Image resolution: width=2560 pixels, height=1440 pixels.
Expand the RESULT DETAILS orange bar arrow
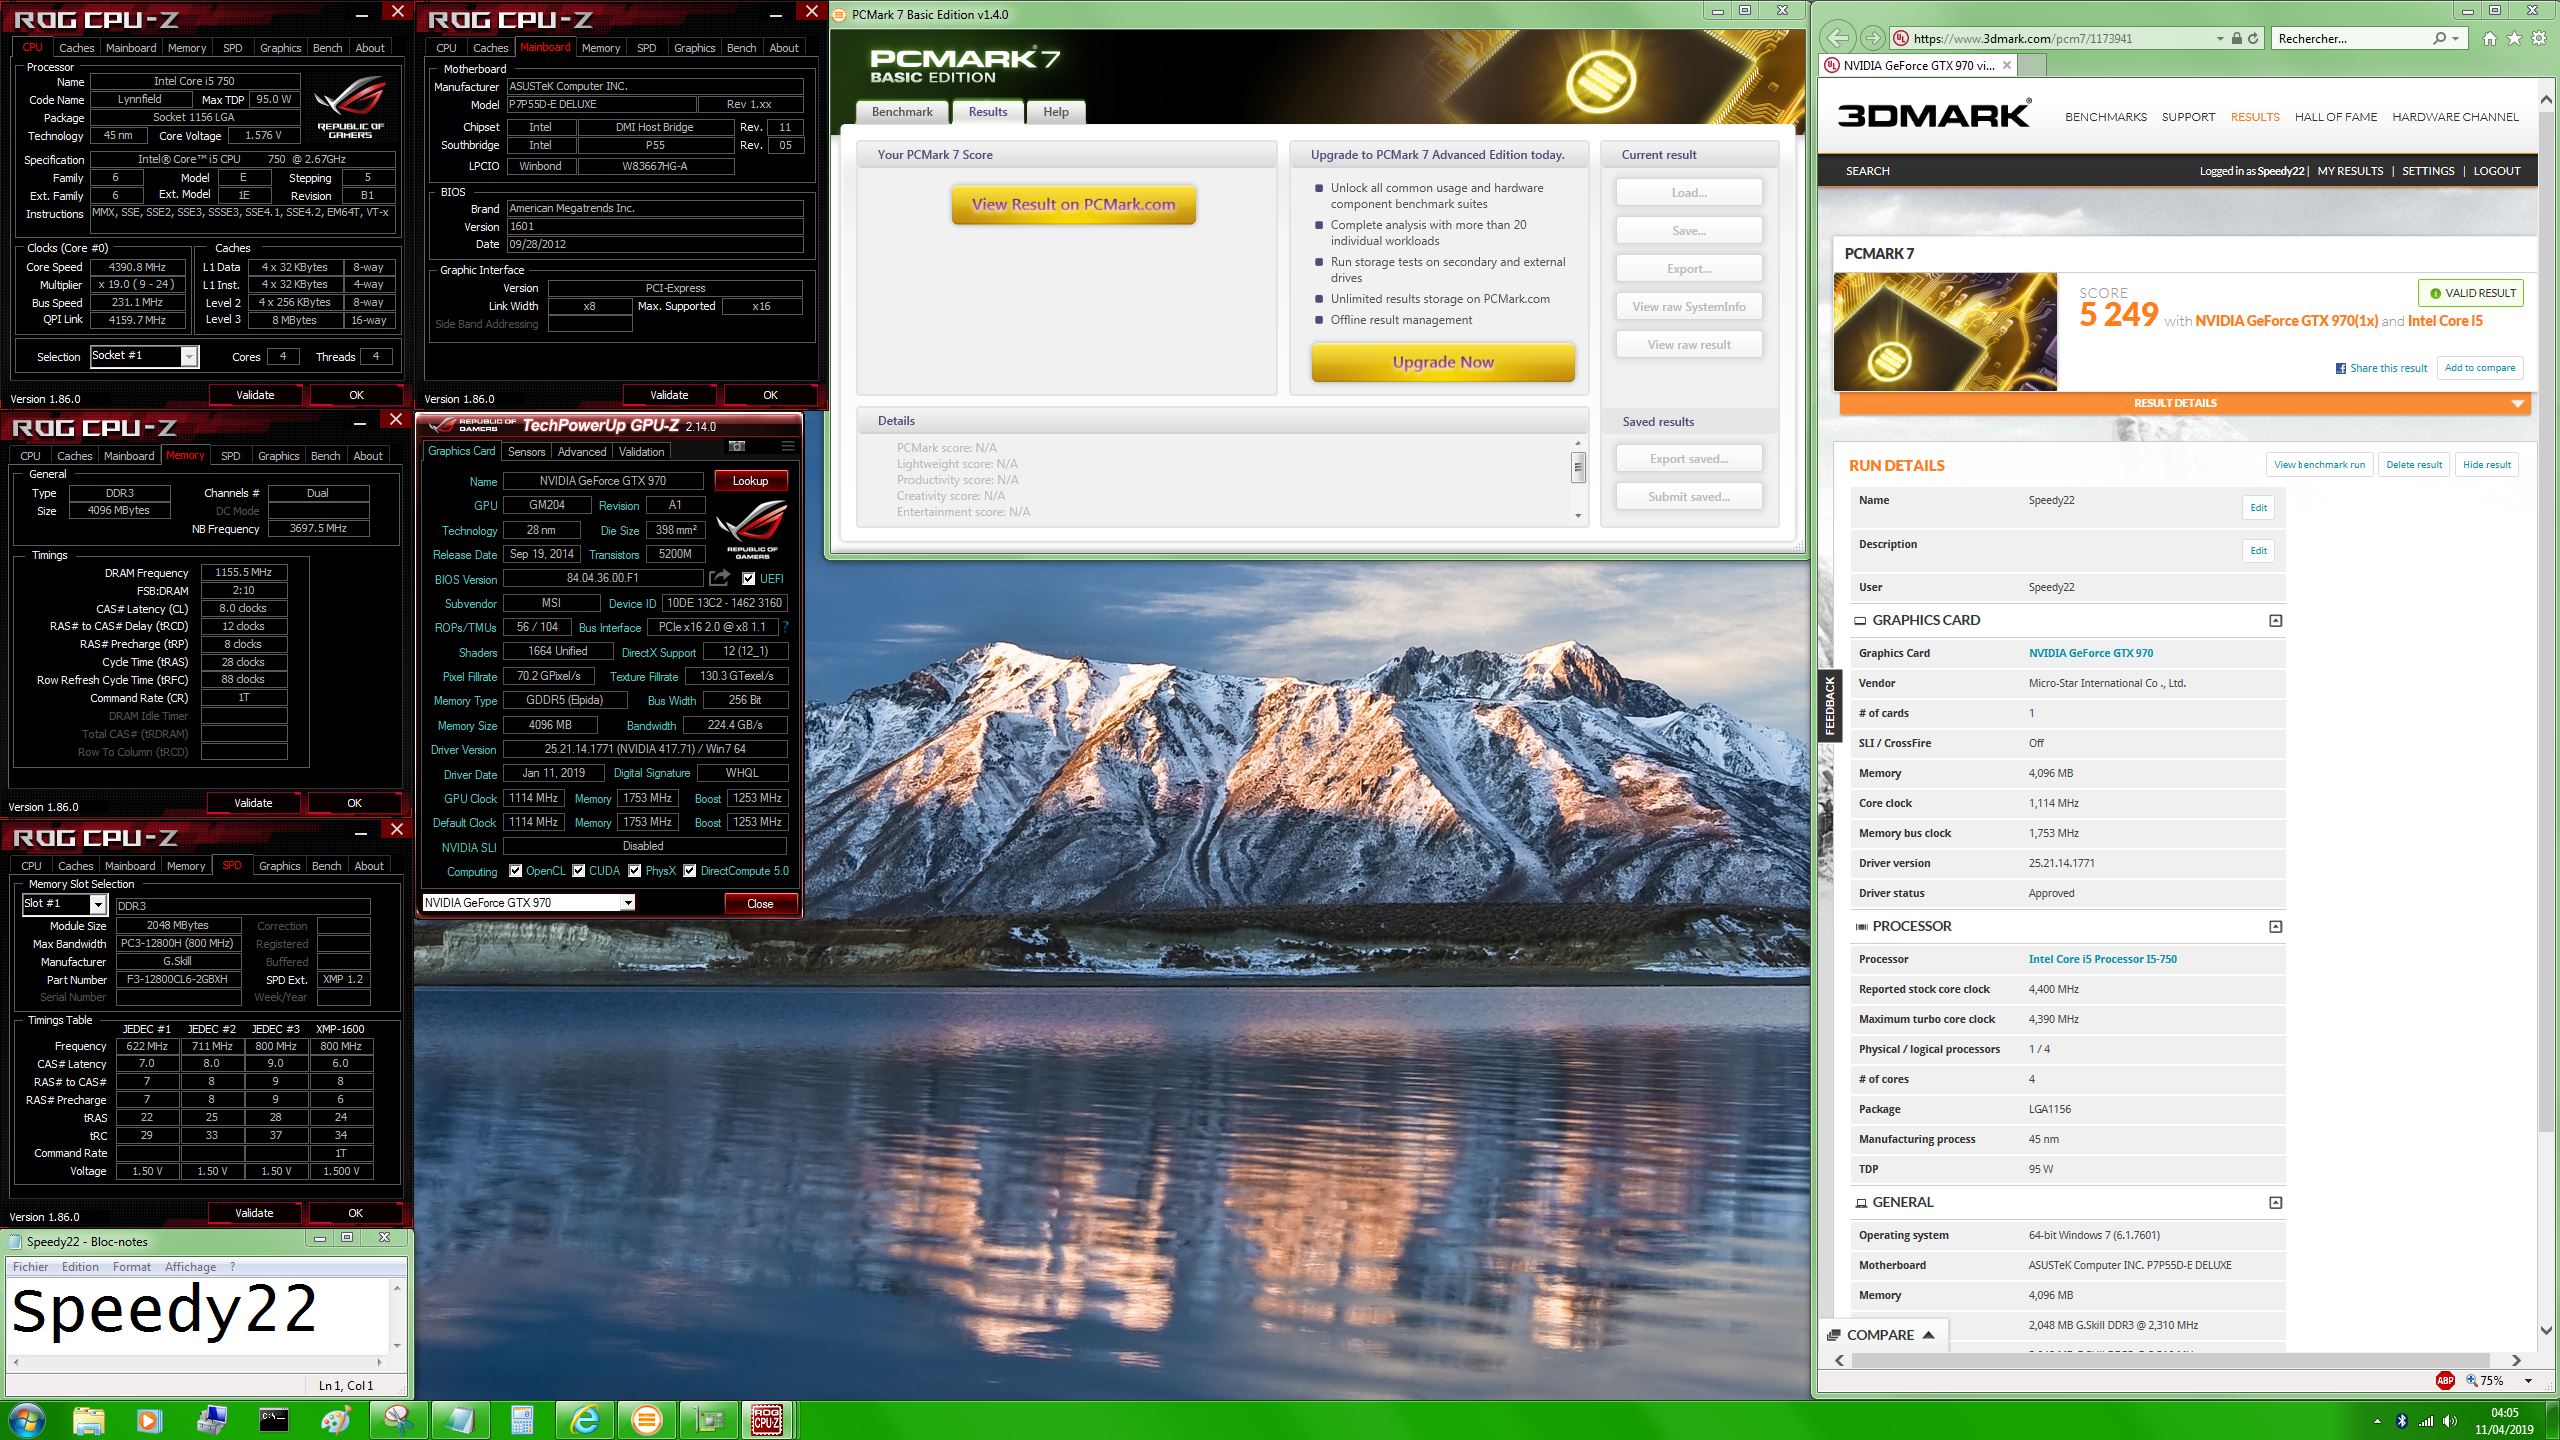pyautogui.click(x=2517, y=403)
